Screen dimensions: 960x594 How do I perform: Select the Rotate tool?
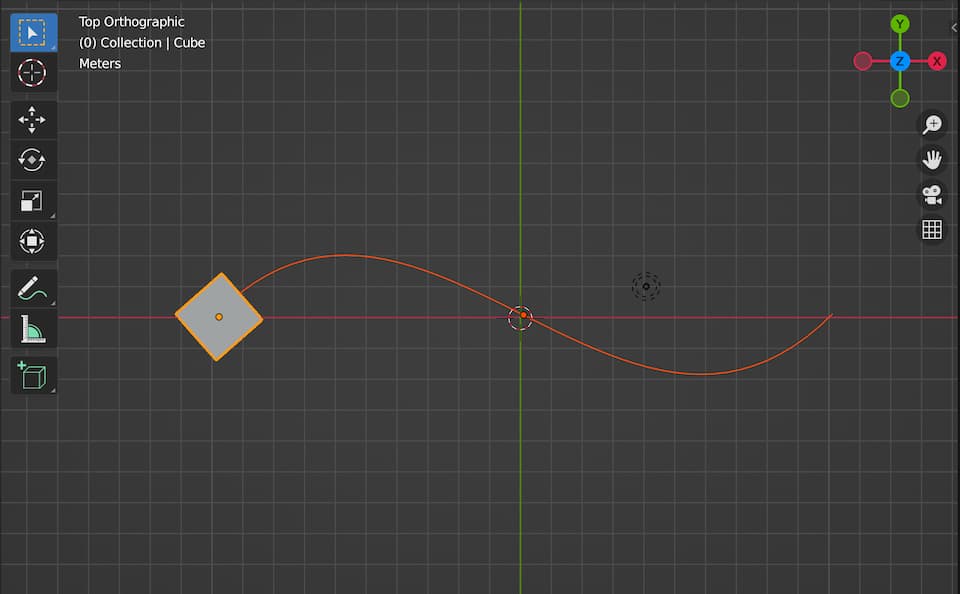point(32,160)
